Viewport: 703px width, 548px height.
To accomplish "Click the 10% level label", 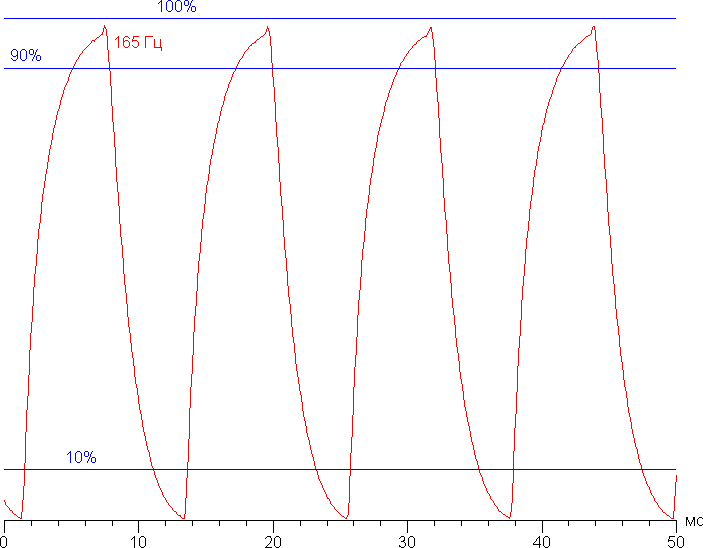I will click(81, 457).
